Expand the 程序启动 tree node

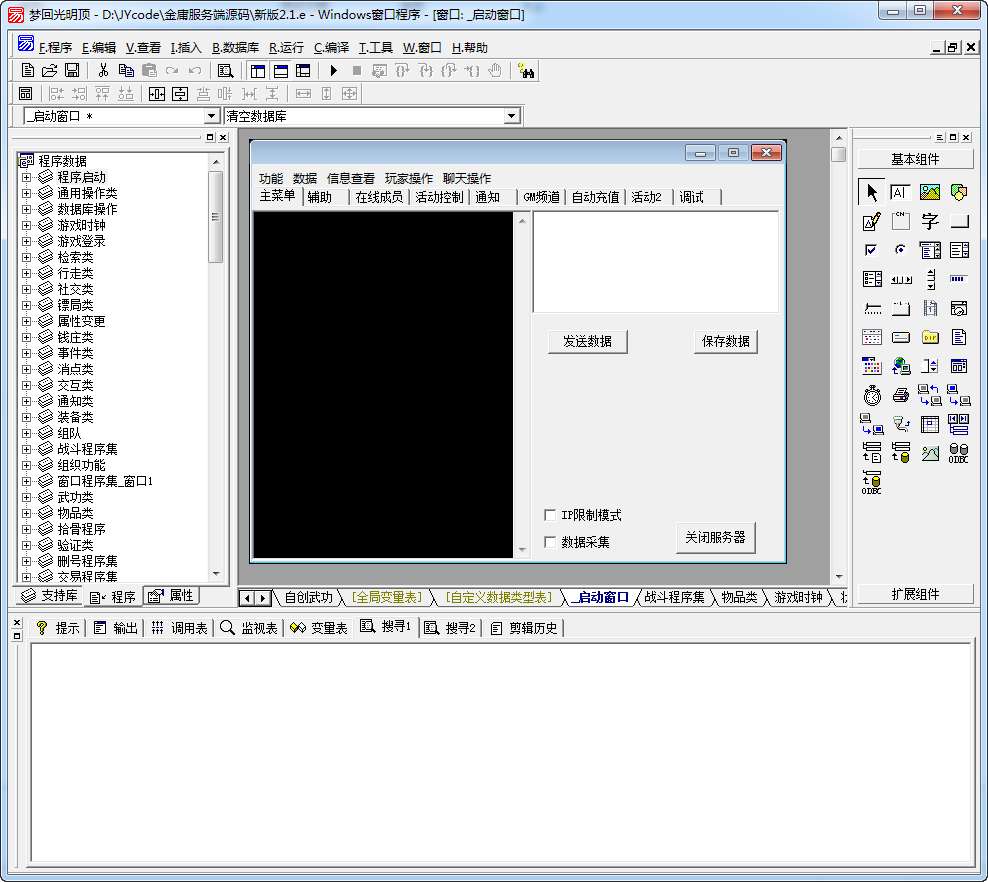27,177
